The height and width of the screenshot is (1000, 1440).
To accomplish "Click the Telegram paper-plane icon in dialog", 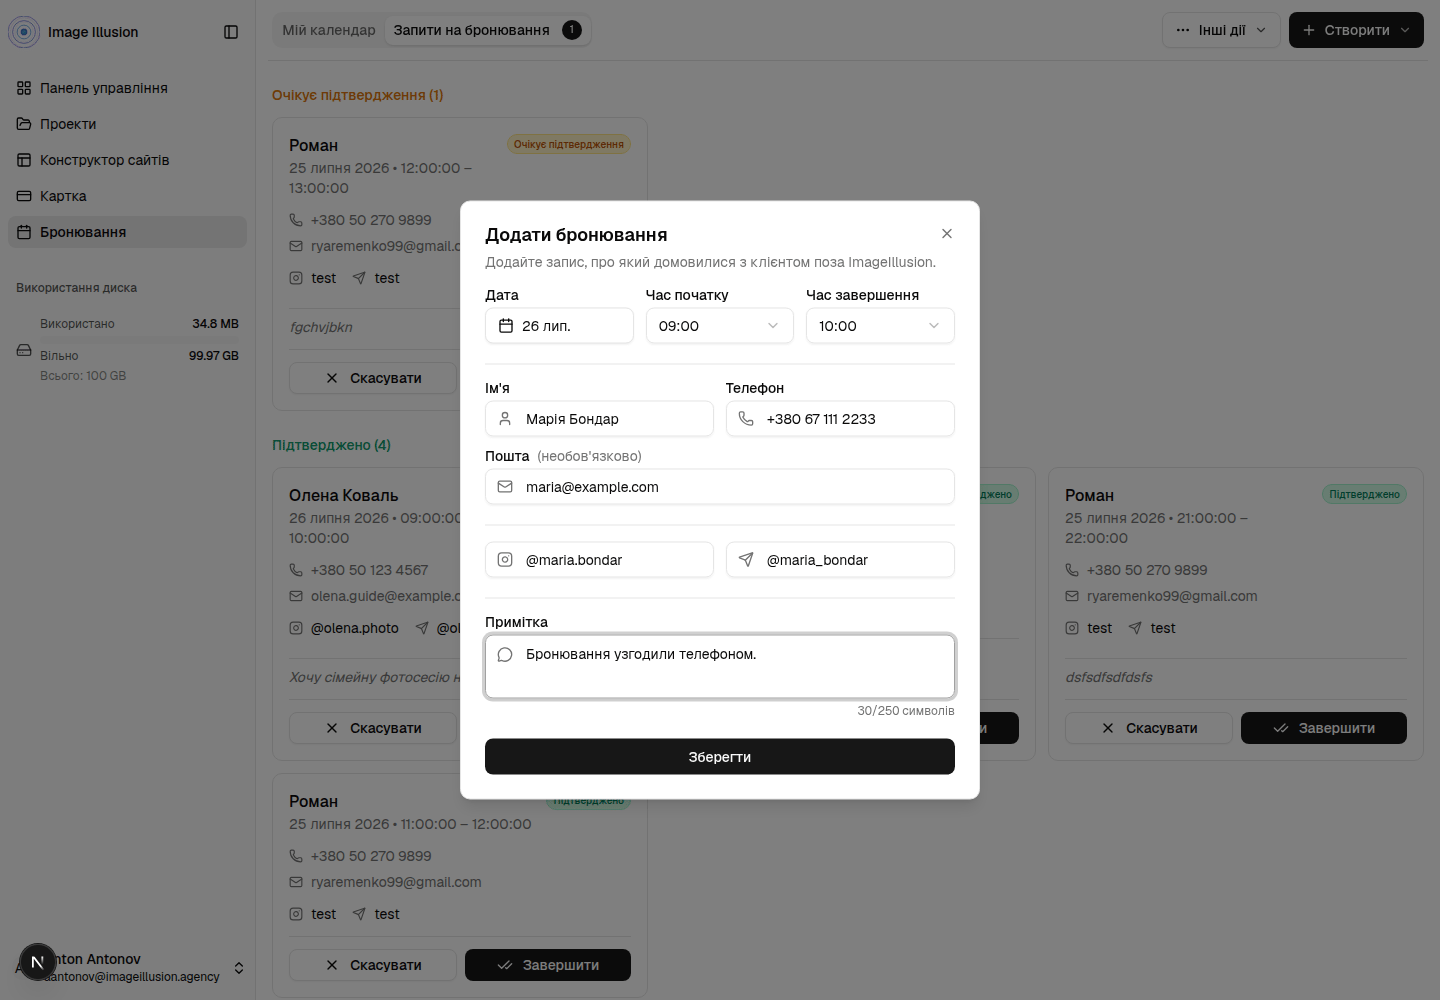I will (746, 560).
